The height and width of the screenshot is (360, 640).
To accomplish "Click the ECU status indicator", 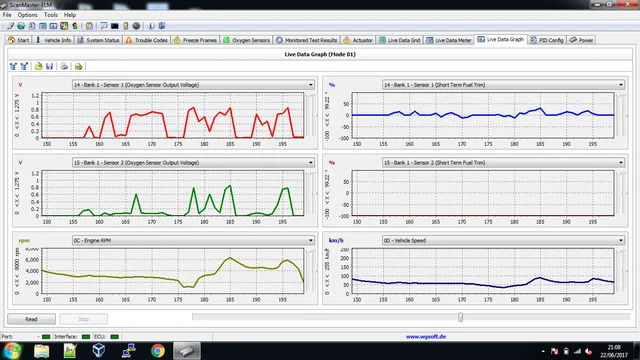I will [x=114, y=337].
